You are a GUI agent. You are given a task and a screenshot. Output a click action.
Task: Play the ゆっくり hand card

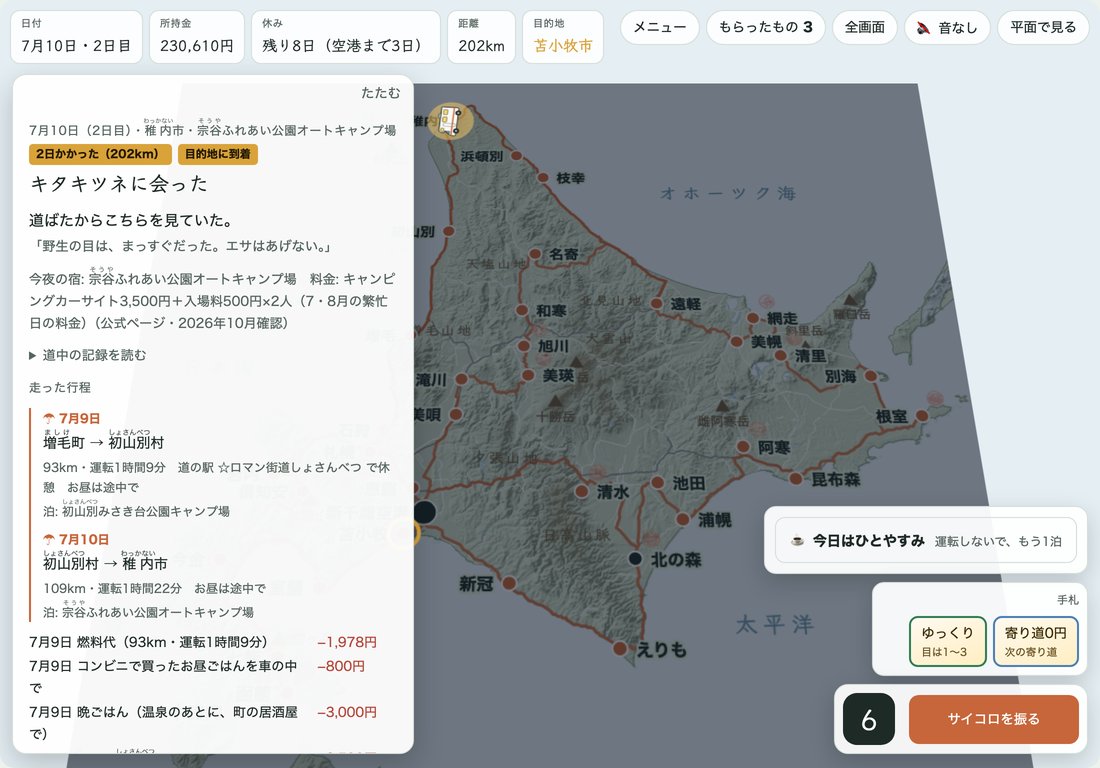[x=948, y=641]
